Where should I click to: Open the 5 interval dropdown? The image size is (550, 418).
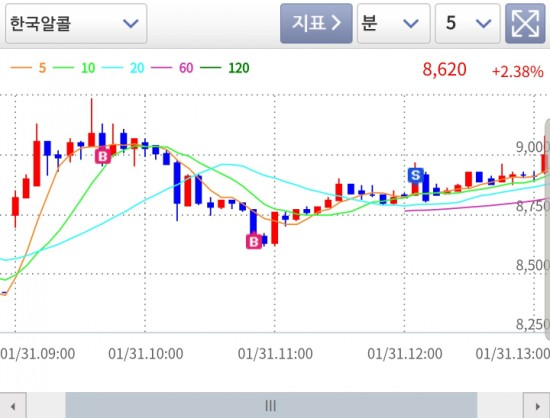(x=468, y=23)
